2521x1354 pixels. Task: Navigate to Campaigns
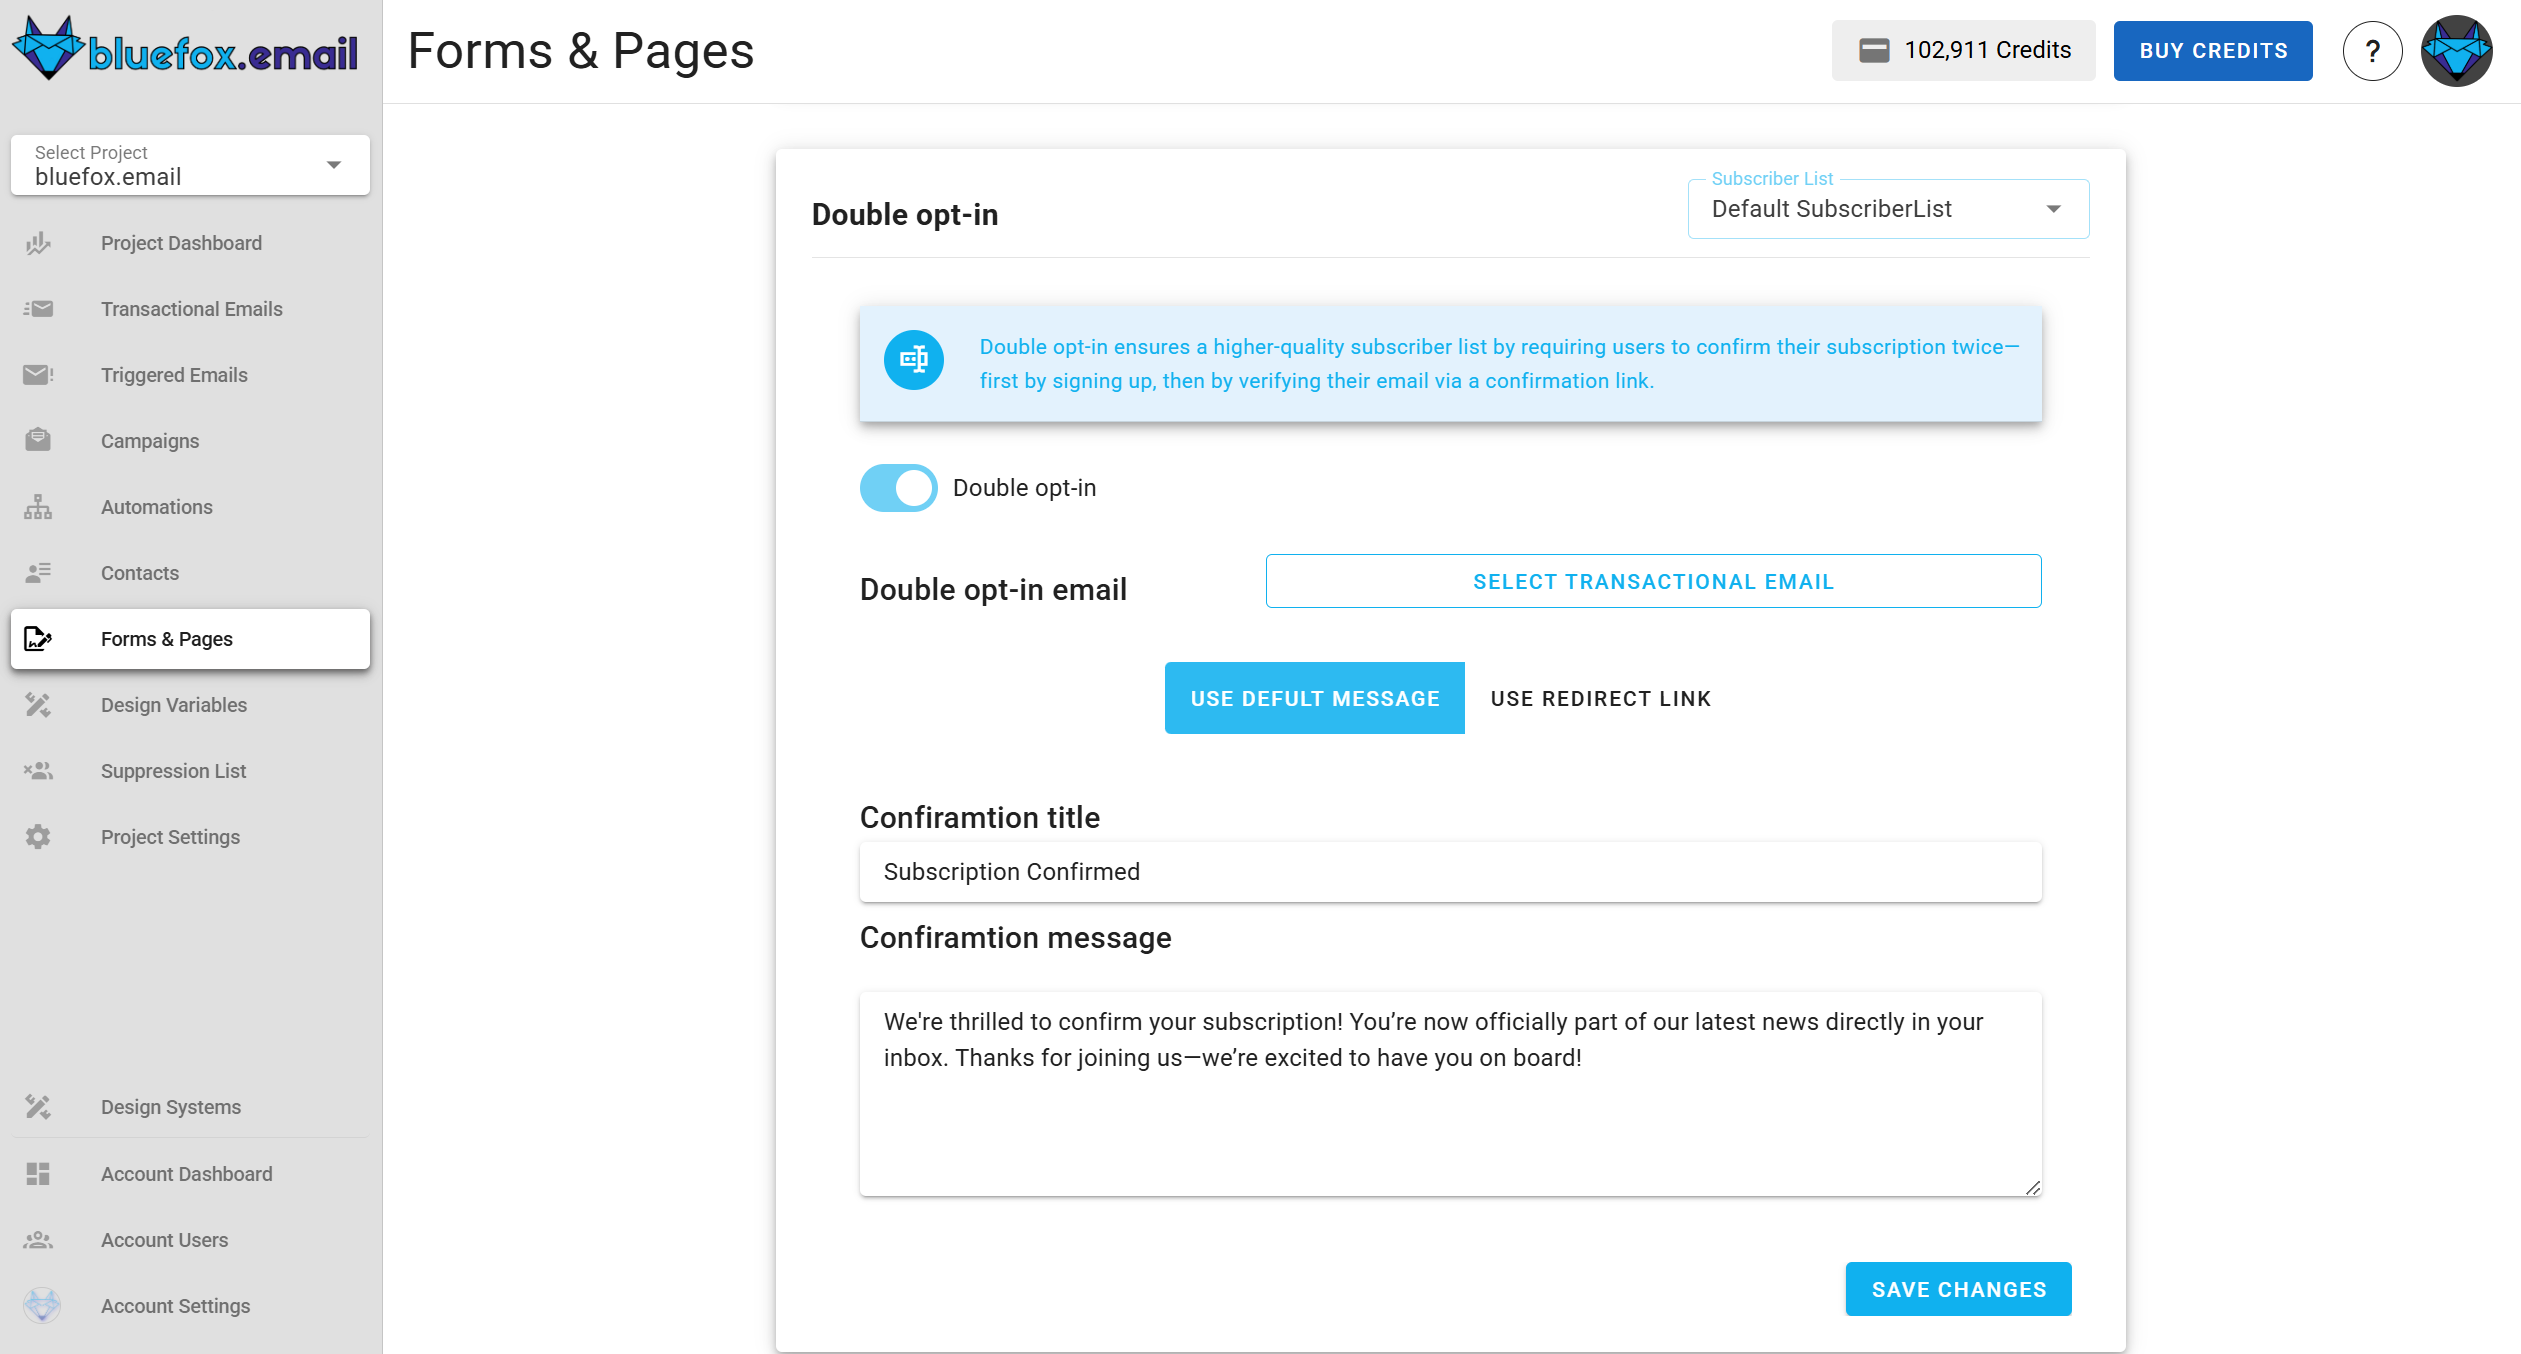click(x=190, y=441)
